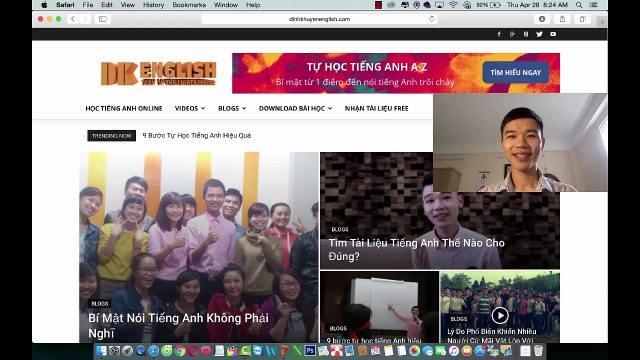Click the Safari address bar
Screen dimensions: 640x360
coord(319,19)
